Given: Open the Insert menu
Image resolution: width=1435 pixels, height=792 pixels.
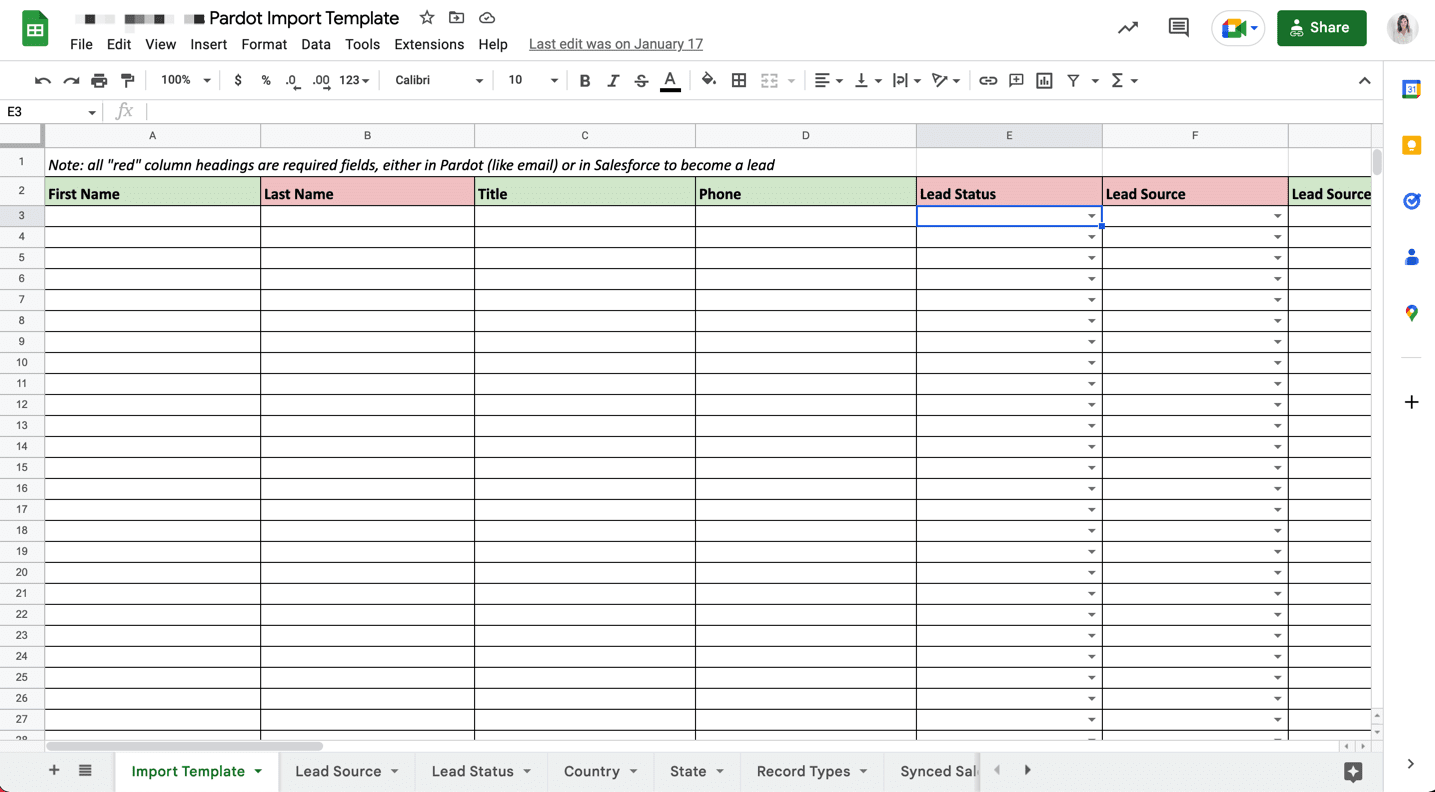Looking at the screenshot, I should coord(208,44).
